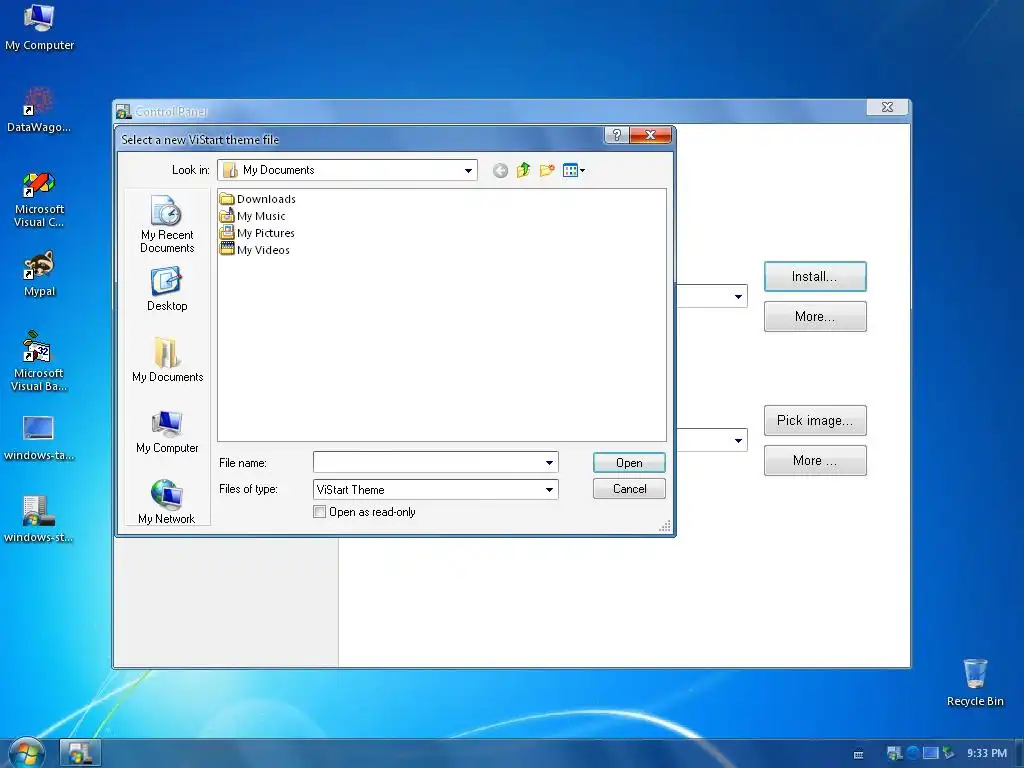Expand the File name dropdown arrow
Image resolution: width=1024 pixels, height=768 pixels.
(x=549, y=462)
